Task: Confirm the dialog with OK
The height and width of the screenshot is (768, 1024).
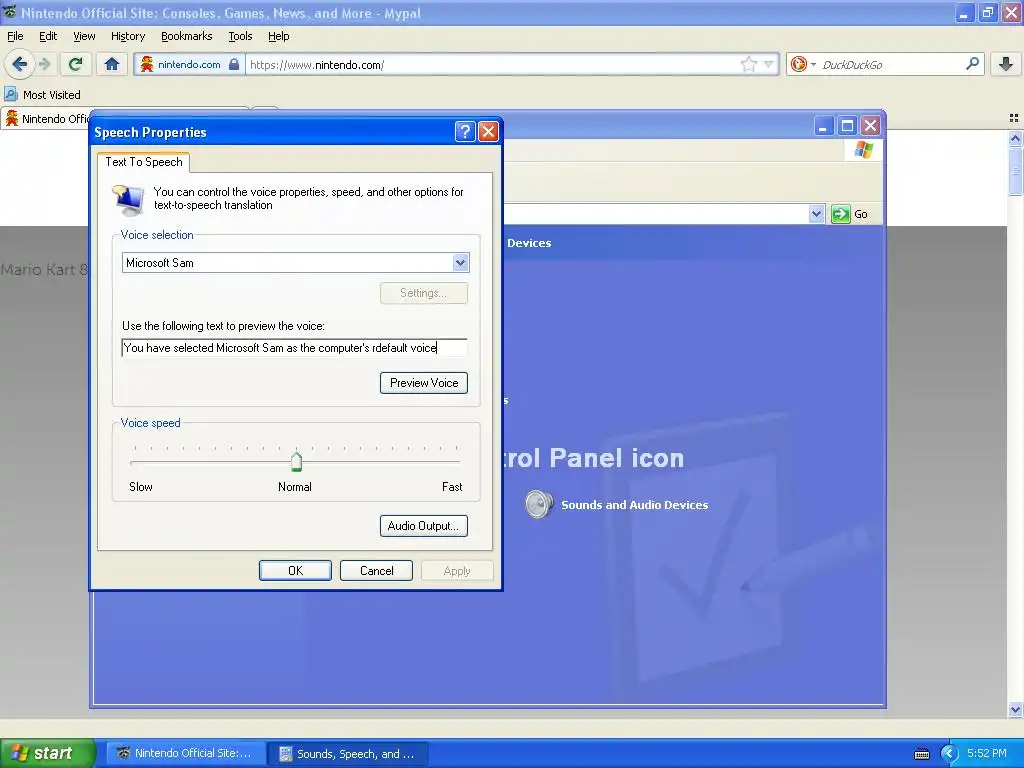Action: pos(295,570)
